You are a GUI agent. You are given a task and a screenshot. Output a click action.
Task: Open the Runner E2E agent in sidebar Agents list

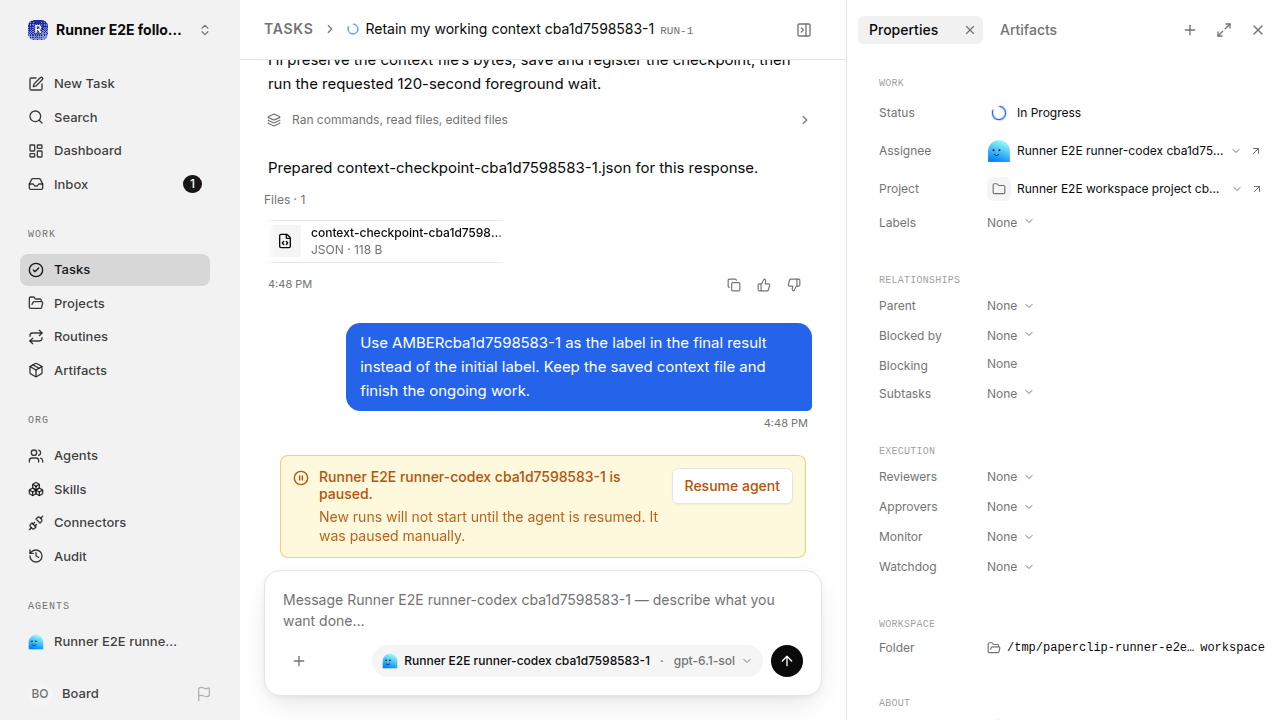pyautogui.click(x=115, y=642)
